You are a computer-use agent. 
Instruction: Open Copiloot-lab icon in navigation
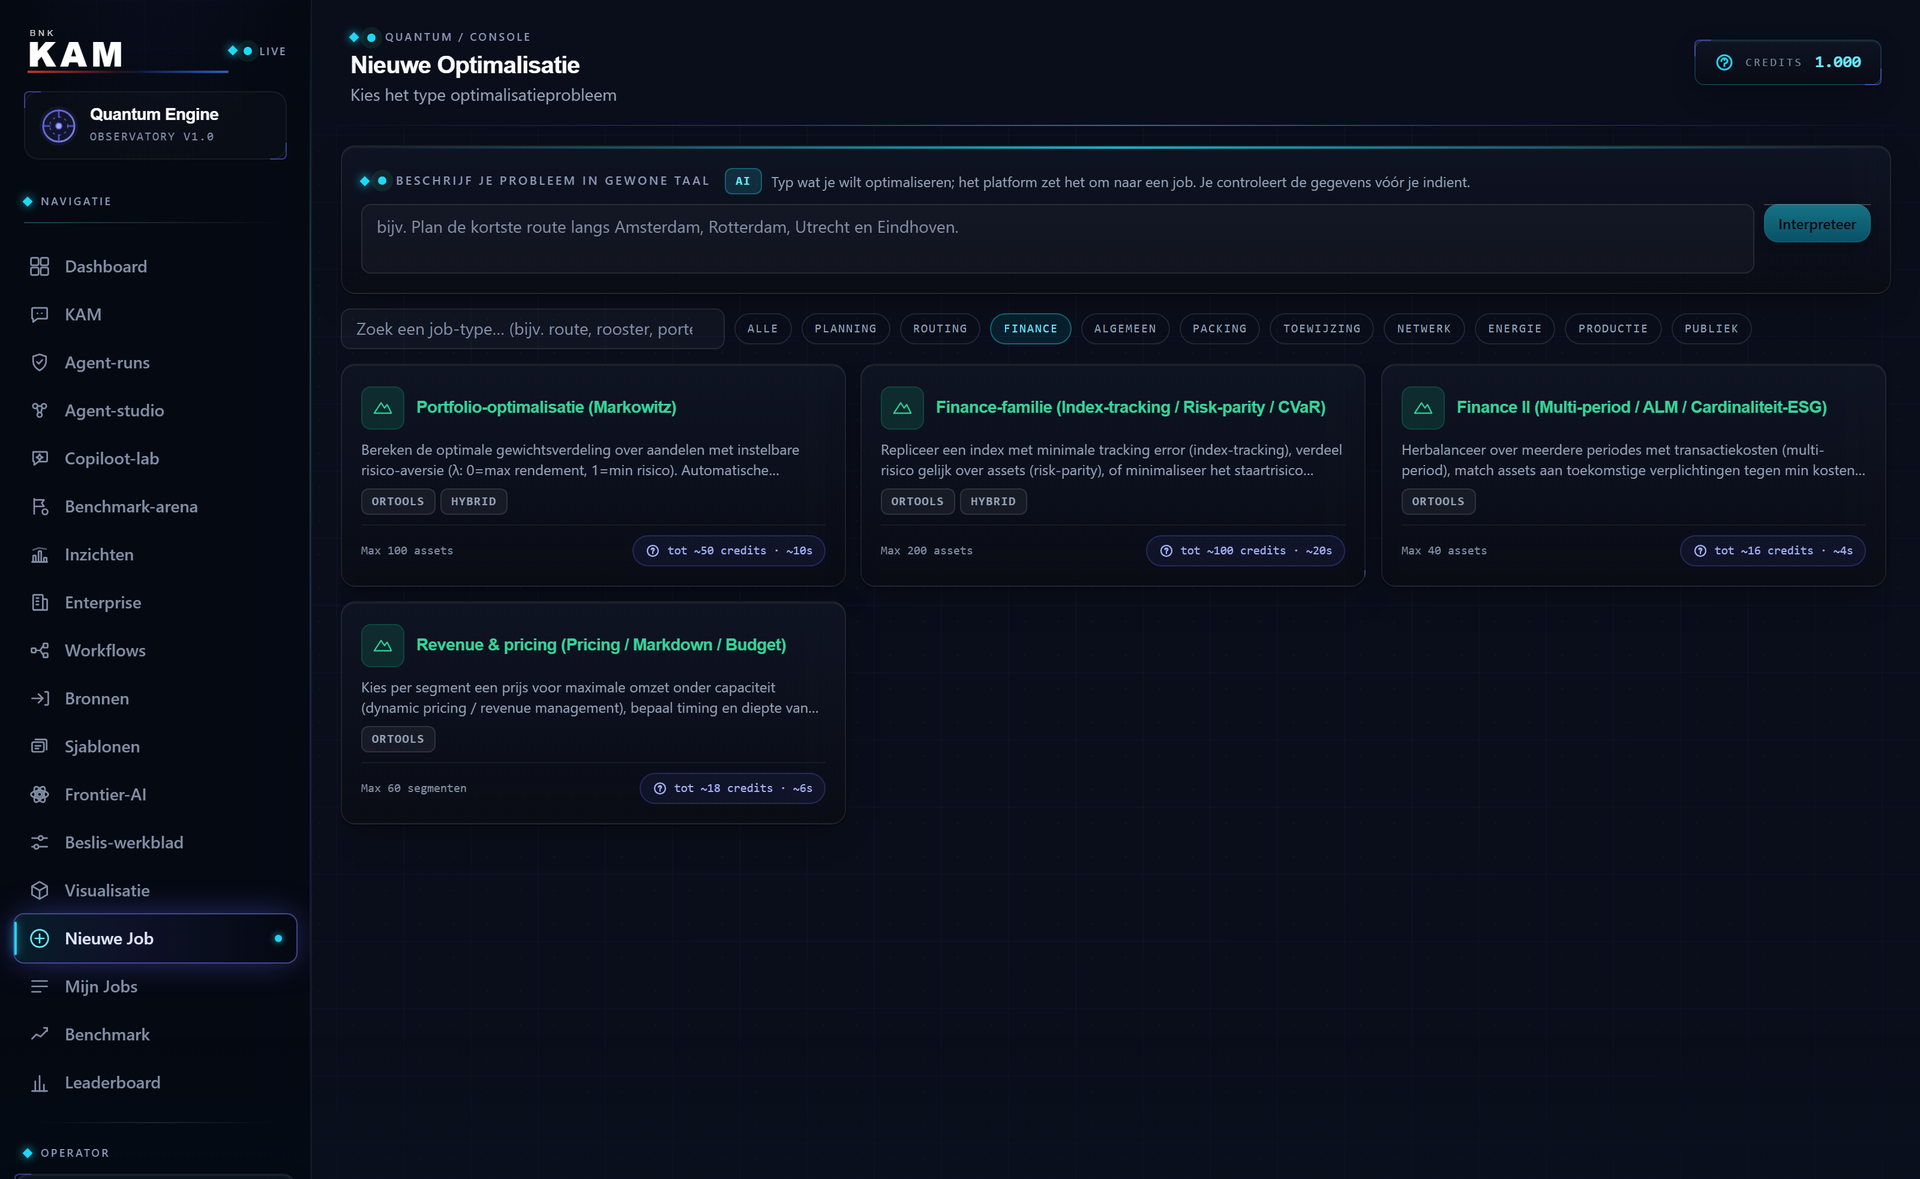(x=39, y=458)
